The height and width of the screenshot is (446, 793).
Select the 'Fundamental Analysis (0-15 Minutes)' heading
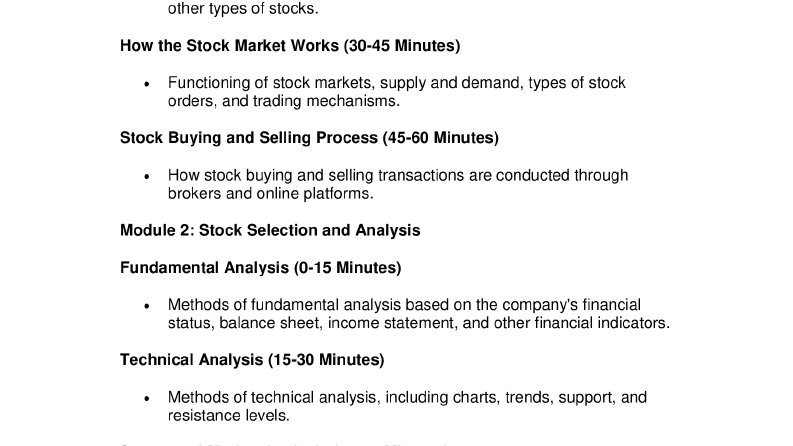(260, 267)
